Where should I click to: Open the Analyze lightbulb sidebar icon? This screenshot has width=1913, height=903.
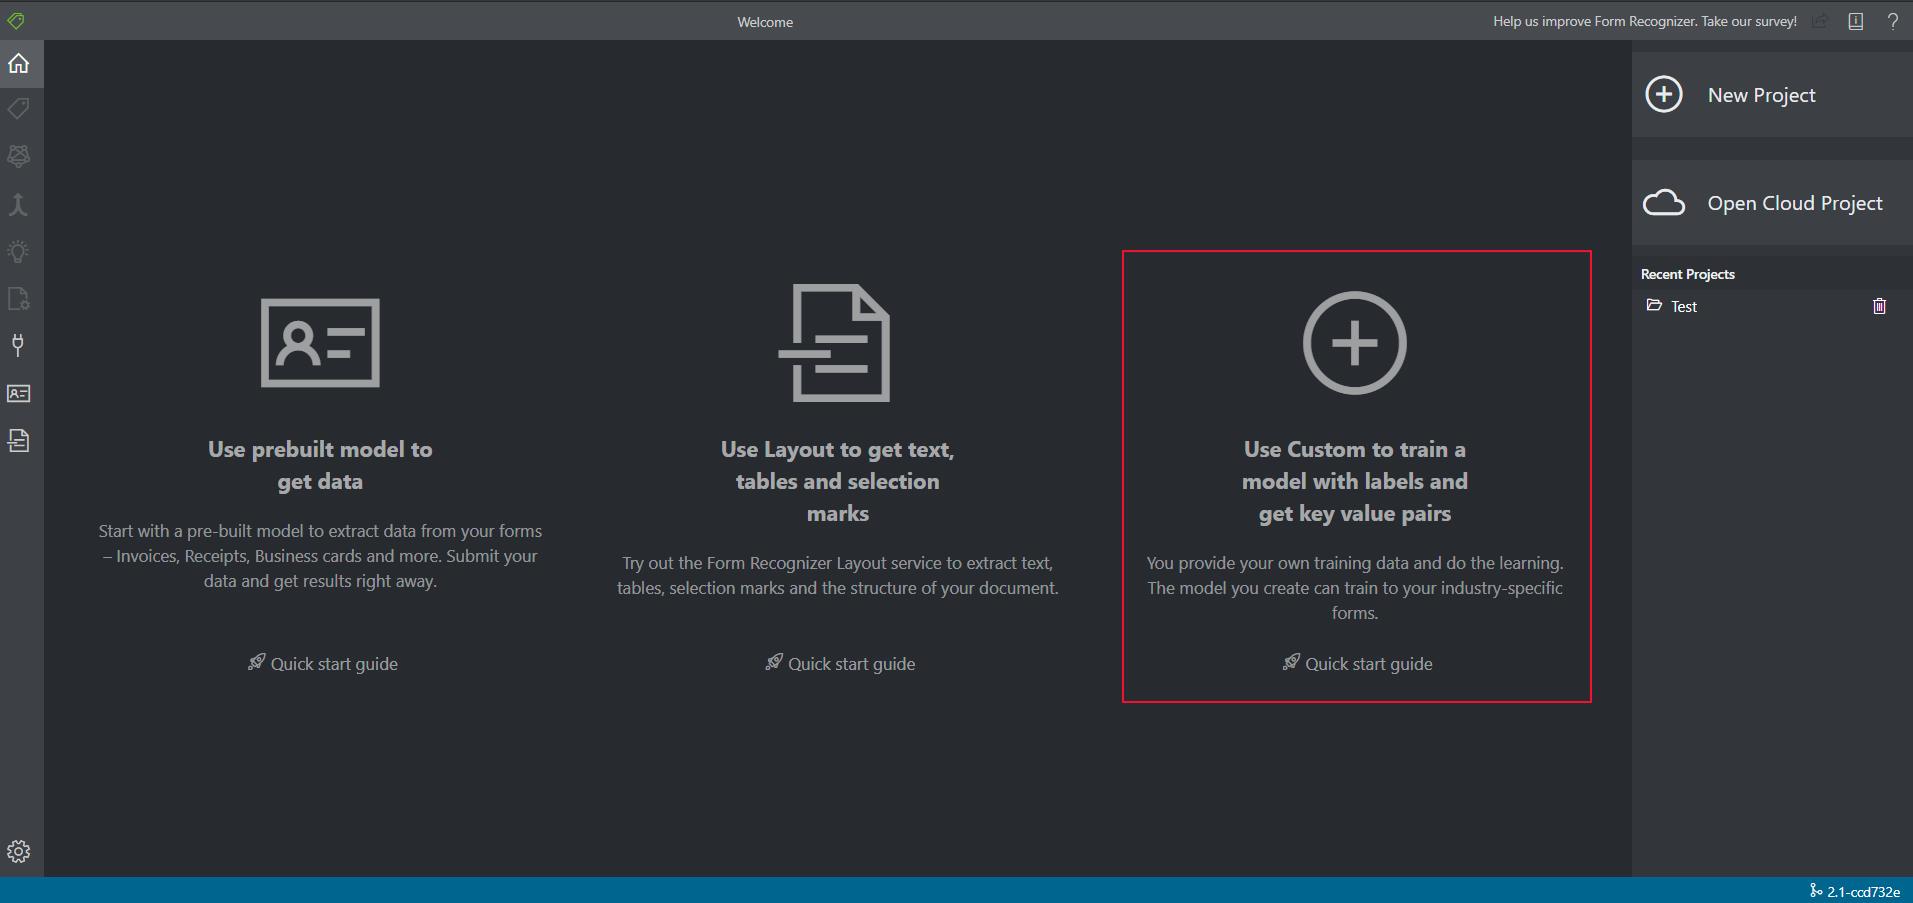click(19, 251)
